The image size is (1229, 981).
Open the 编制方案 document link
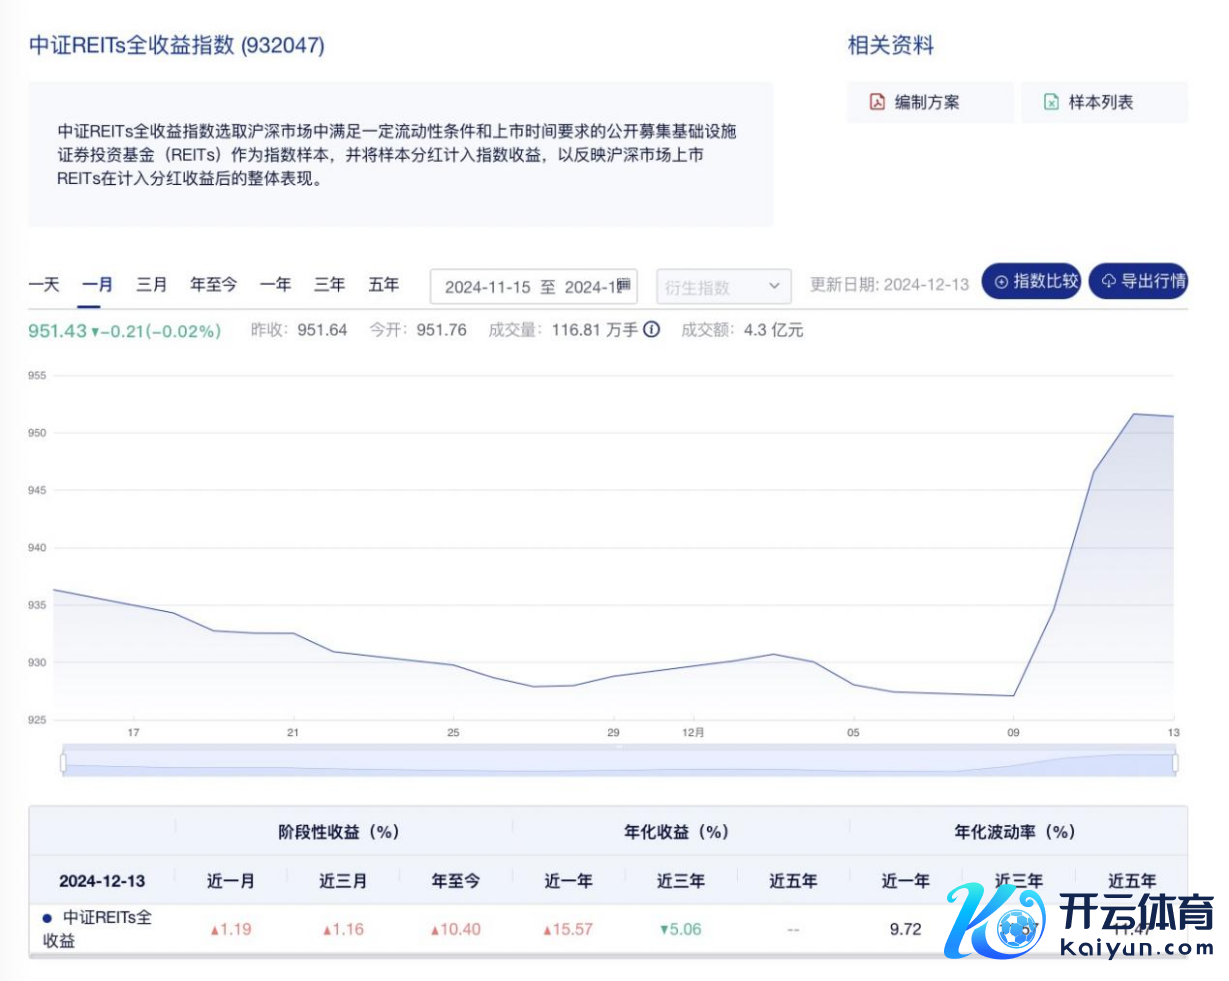pos(927,102)
